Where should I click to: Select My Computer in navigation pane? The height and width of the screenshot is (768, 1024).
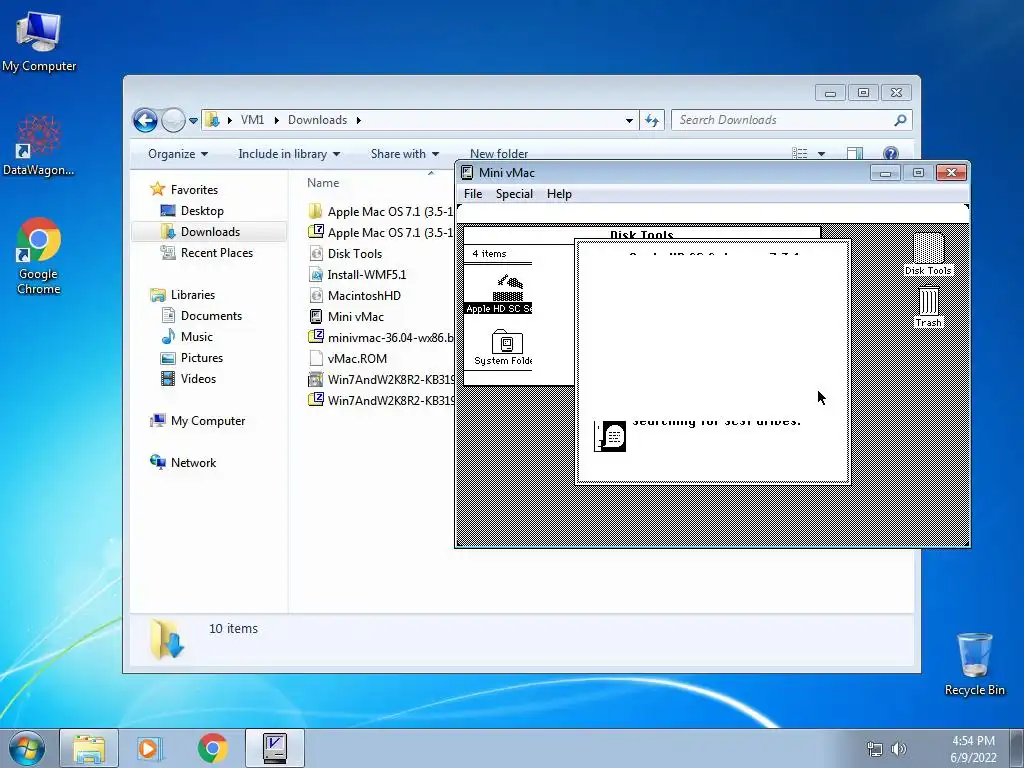pyautogui.click(x=208, y=421)
